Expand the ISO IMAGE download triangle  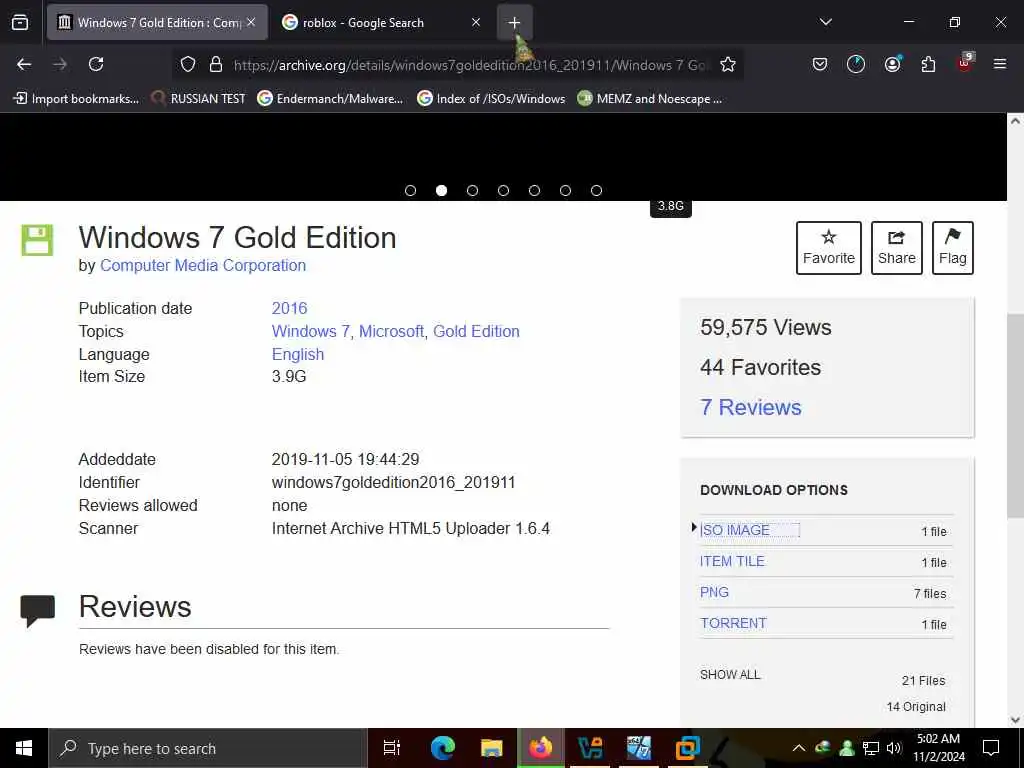point(694,527)
